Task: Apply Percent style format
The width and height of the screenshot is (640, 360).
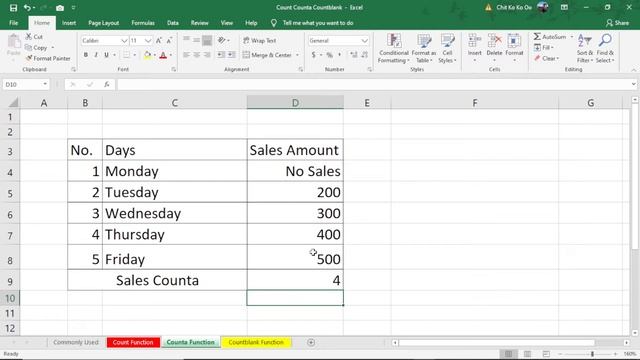Action: coord(329,55)
